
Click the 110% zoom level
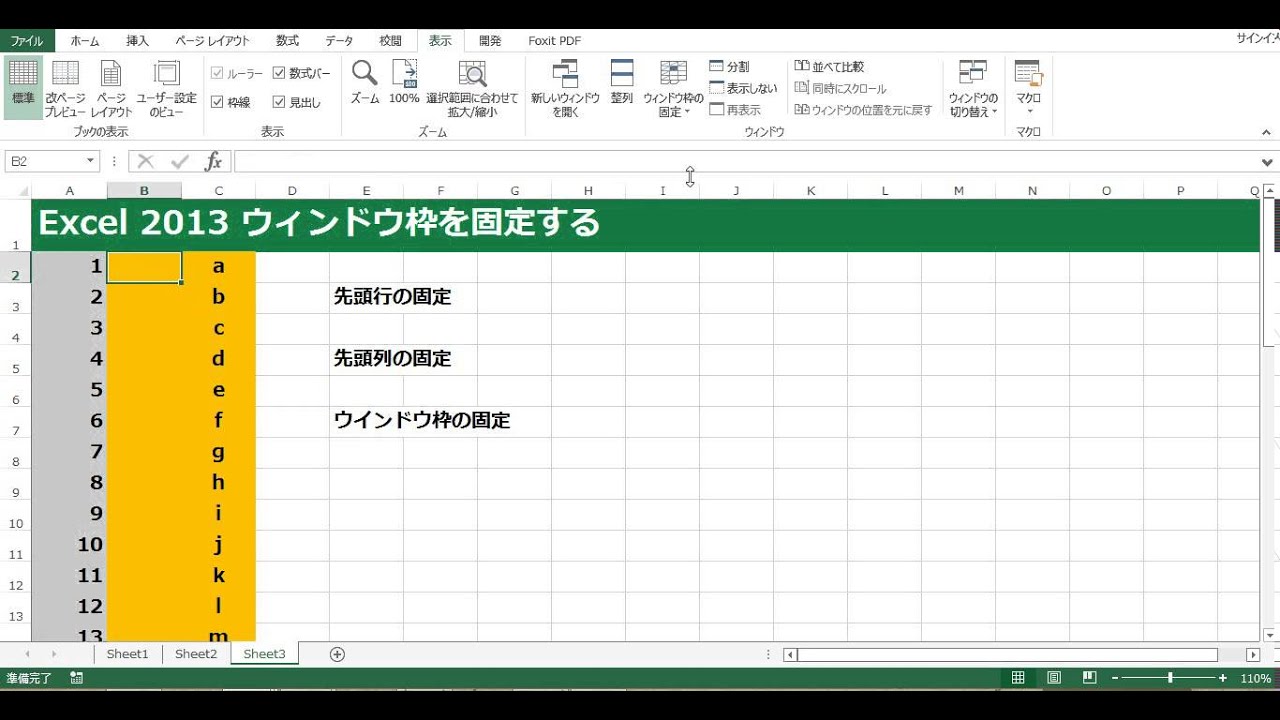pos(1256,678)
